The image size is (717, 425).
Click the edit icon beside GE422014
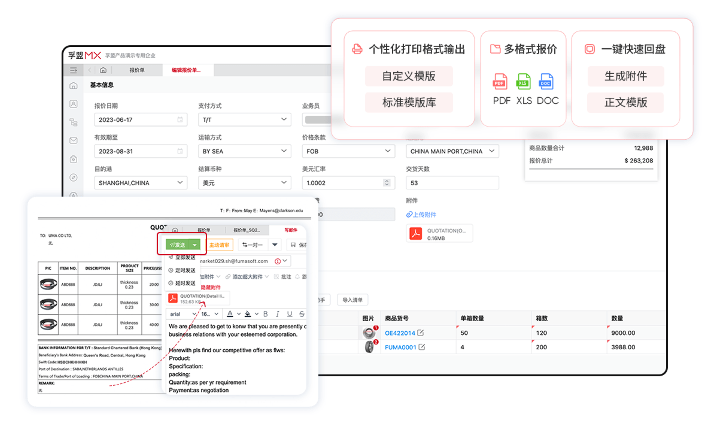coord(421,332)
